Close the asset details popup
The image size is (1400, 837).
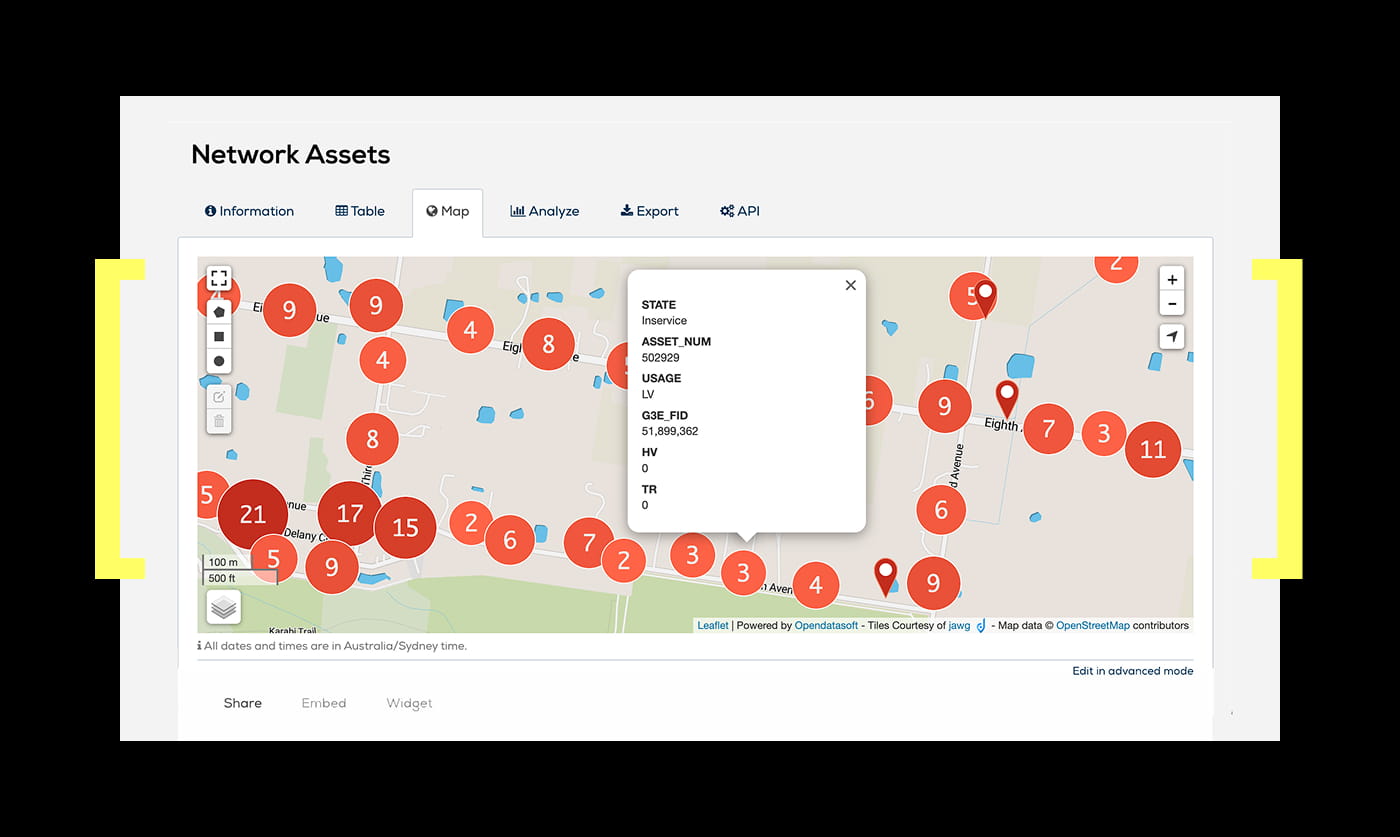pos(850,285)
